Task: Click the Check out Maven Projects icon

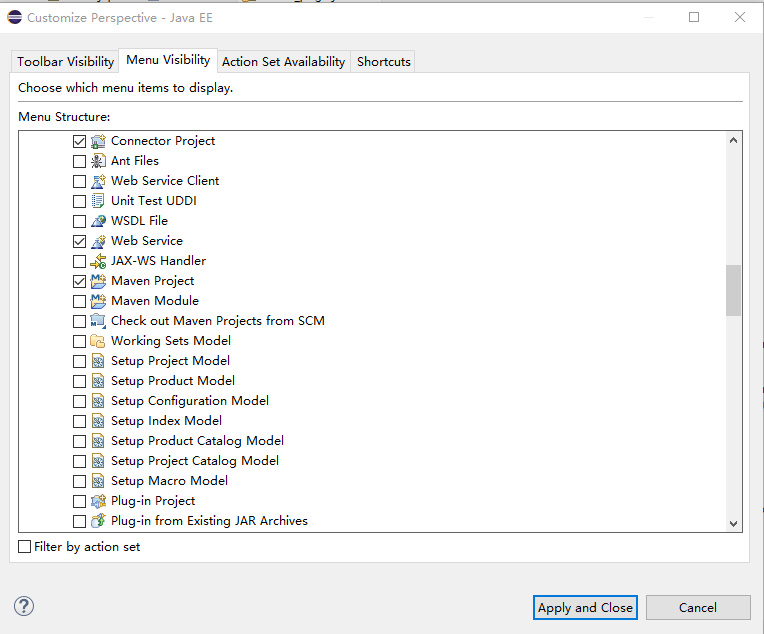Action: pos(98,321)
